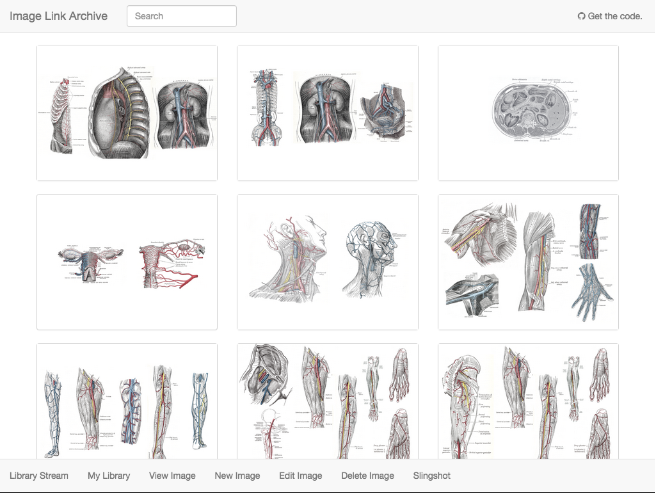Image resolution: width=655 pixels, height=493 pixels.
Task: Click the GitHub icon beside Get the code
Action: (x=581, y=16)
